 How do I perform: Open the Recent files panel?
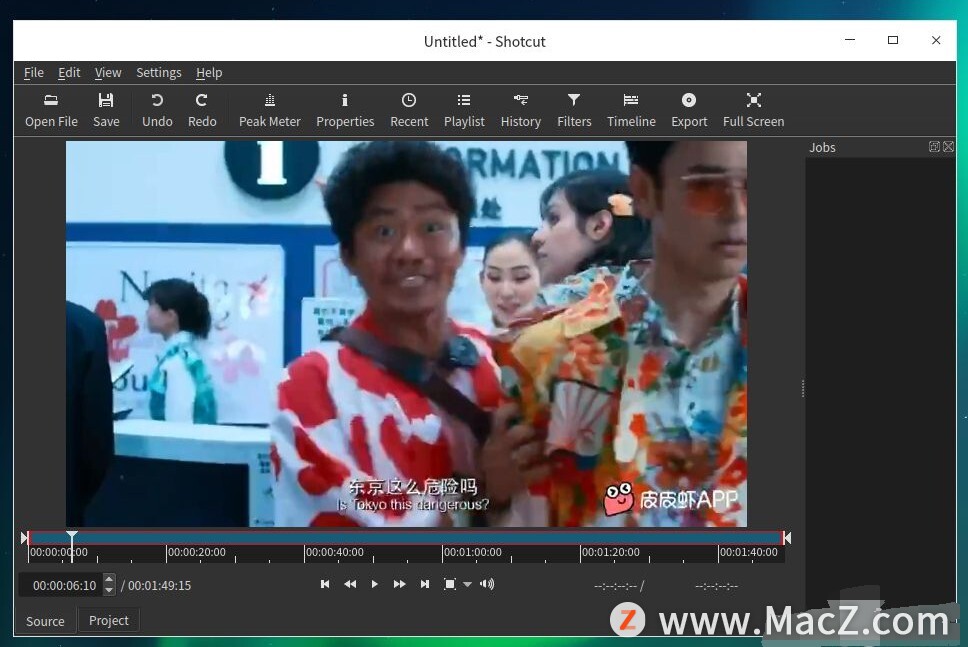coord(409,110)
